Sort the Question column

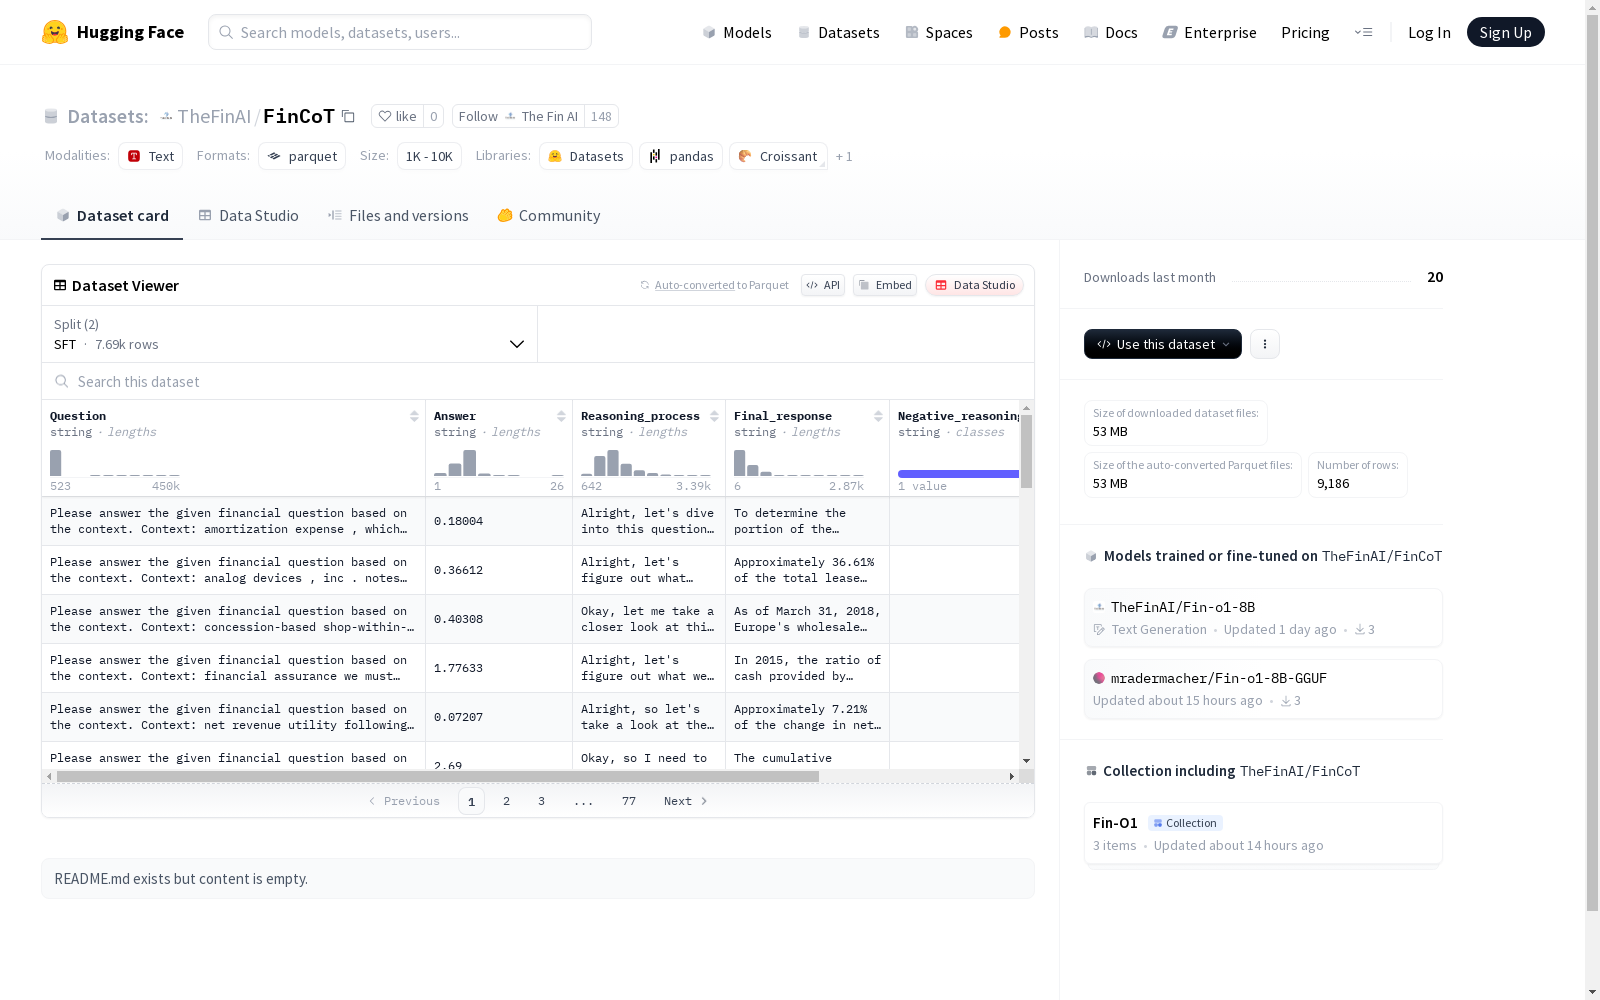click(414, 416)
